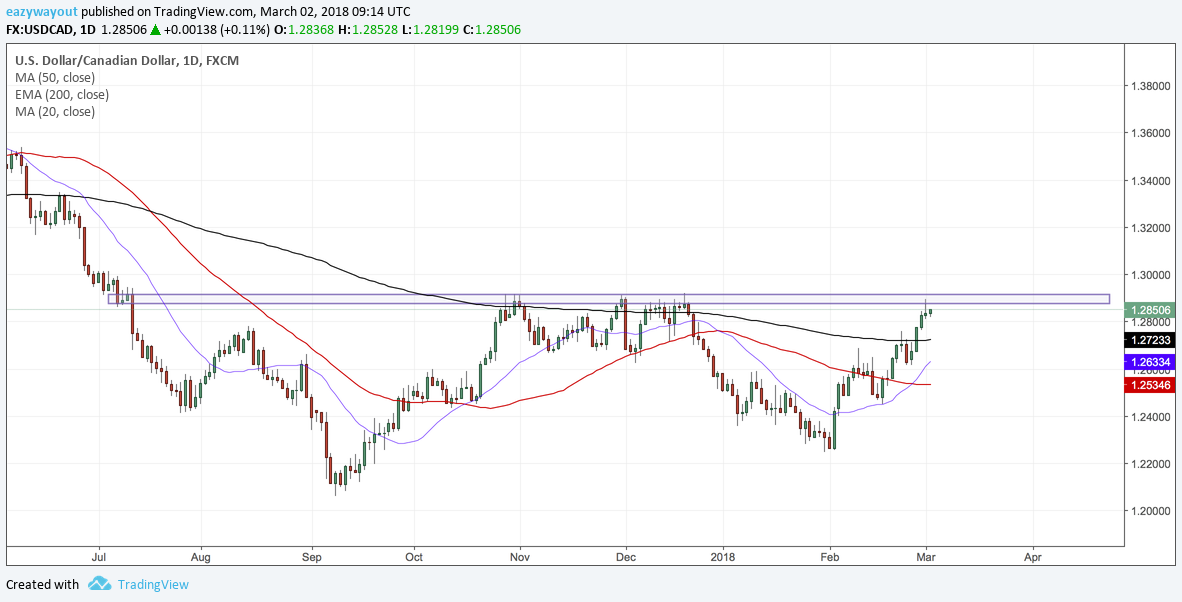Click FX:USDCAD symbol in header
The width and height of the screenshot is (1182, 602).
[x=41, y=29]
